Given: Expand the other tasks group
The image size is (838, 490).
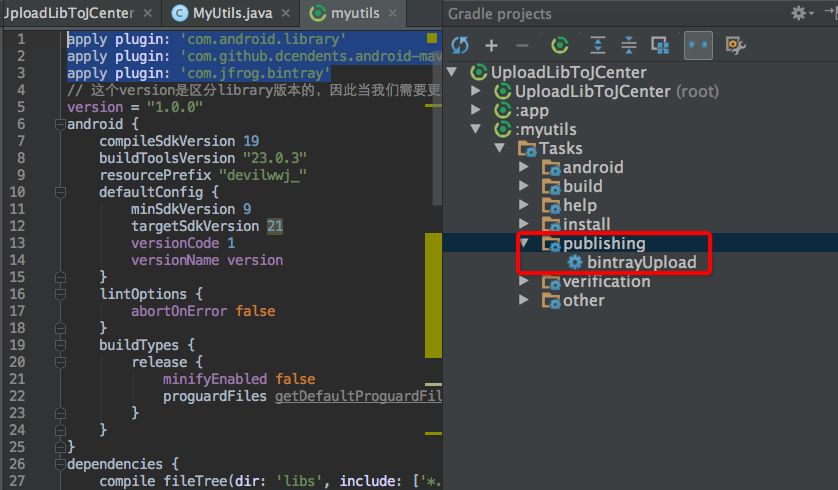Looking at the screenshot, I should (524, 300).
